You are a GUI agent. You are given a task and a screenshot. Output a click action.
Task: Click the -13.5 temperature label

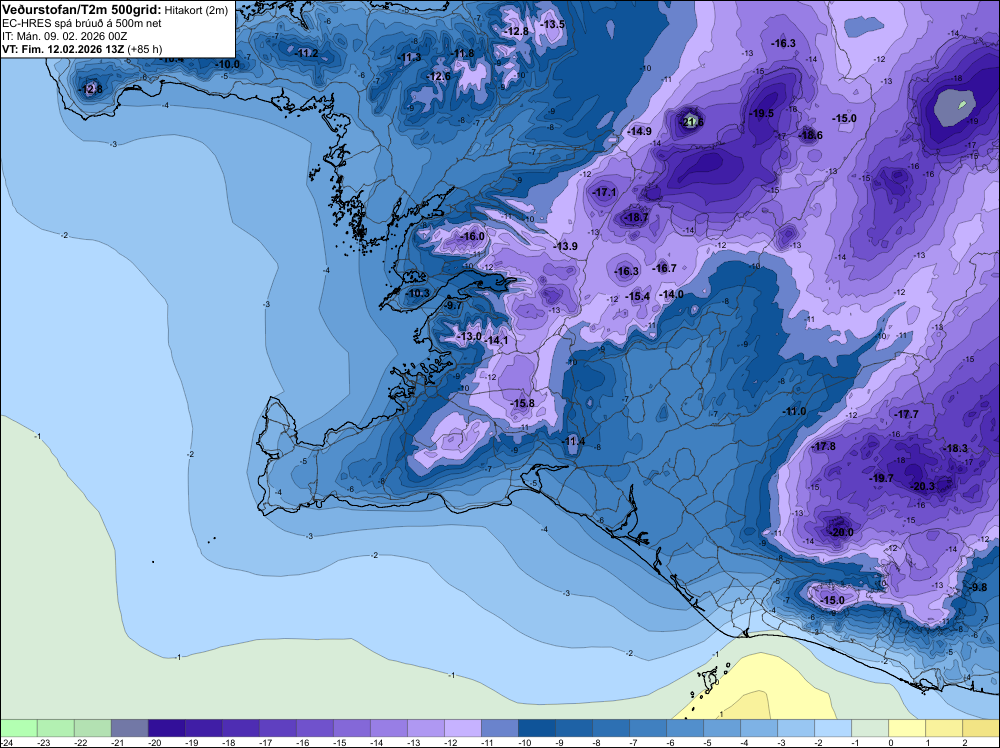coord(553,24)
